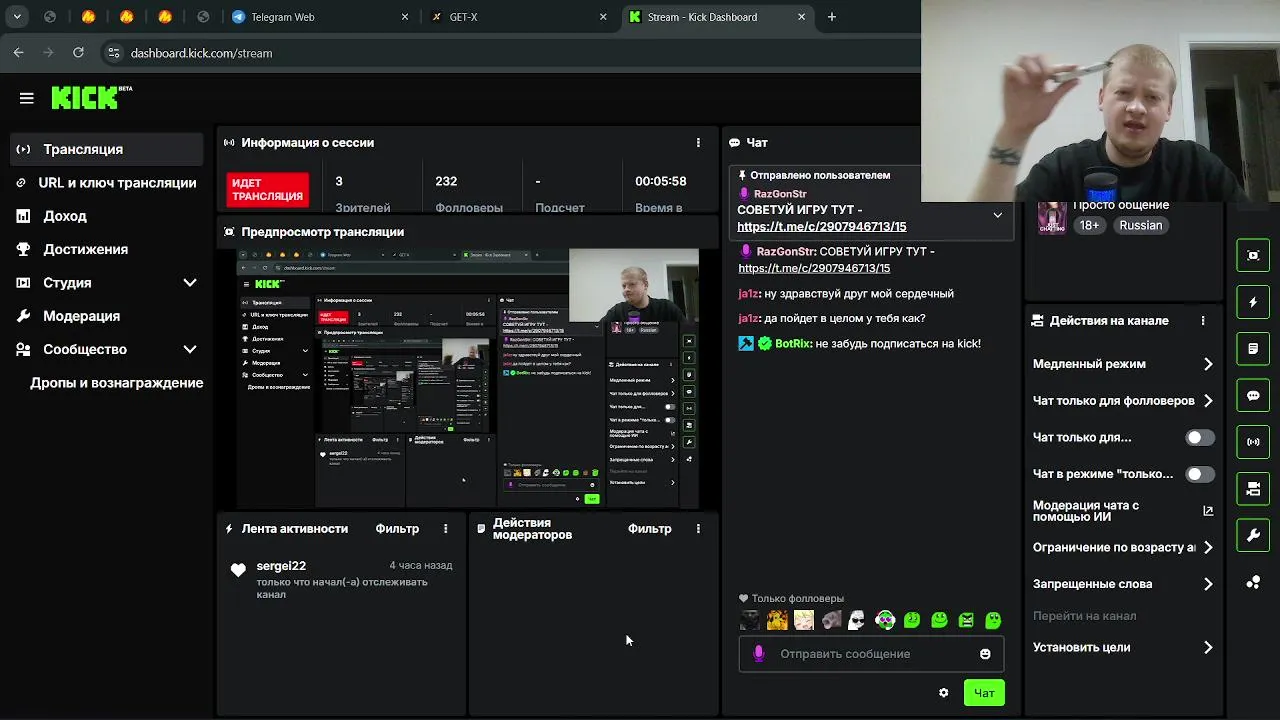Insert the dark gorilla emote
Image resolution: width=1280 pixels, height=720 pixels.
[750, 620]
